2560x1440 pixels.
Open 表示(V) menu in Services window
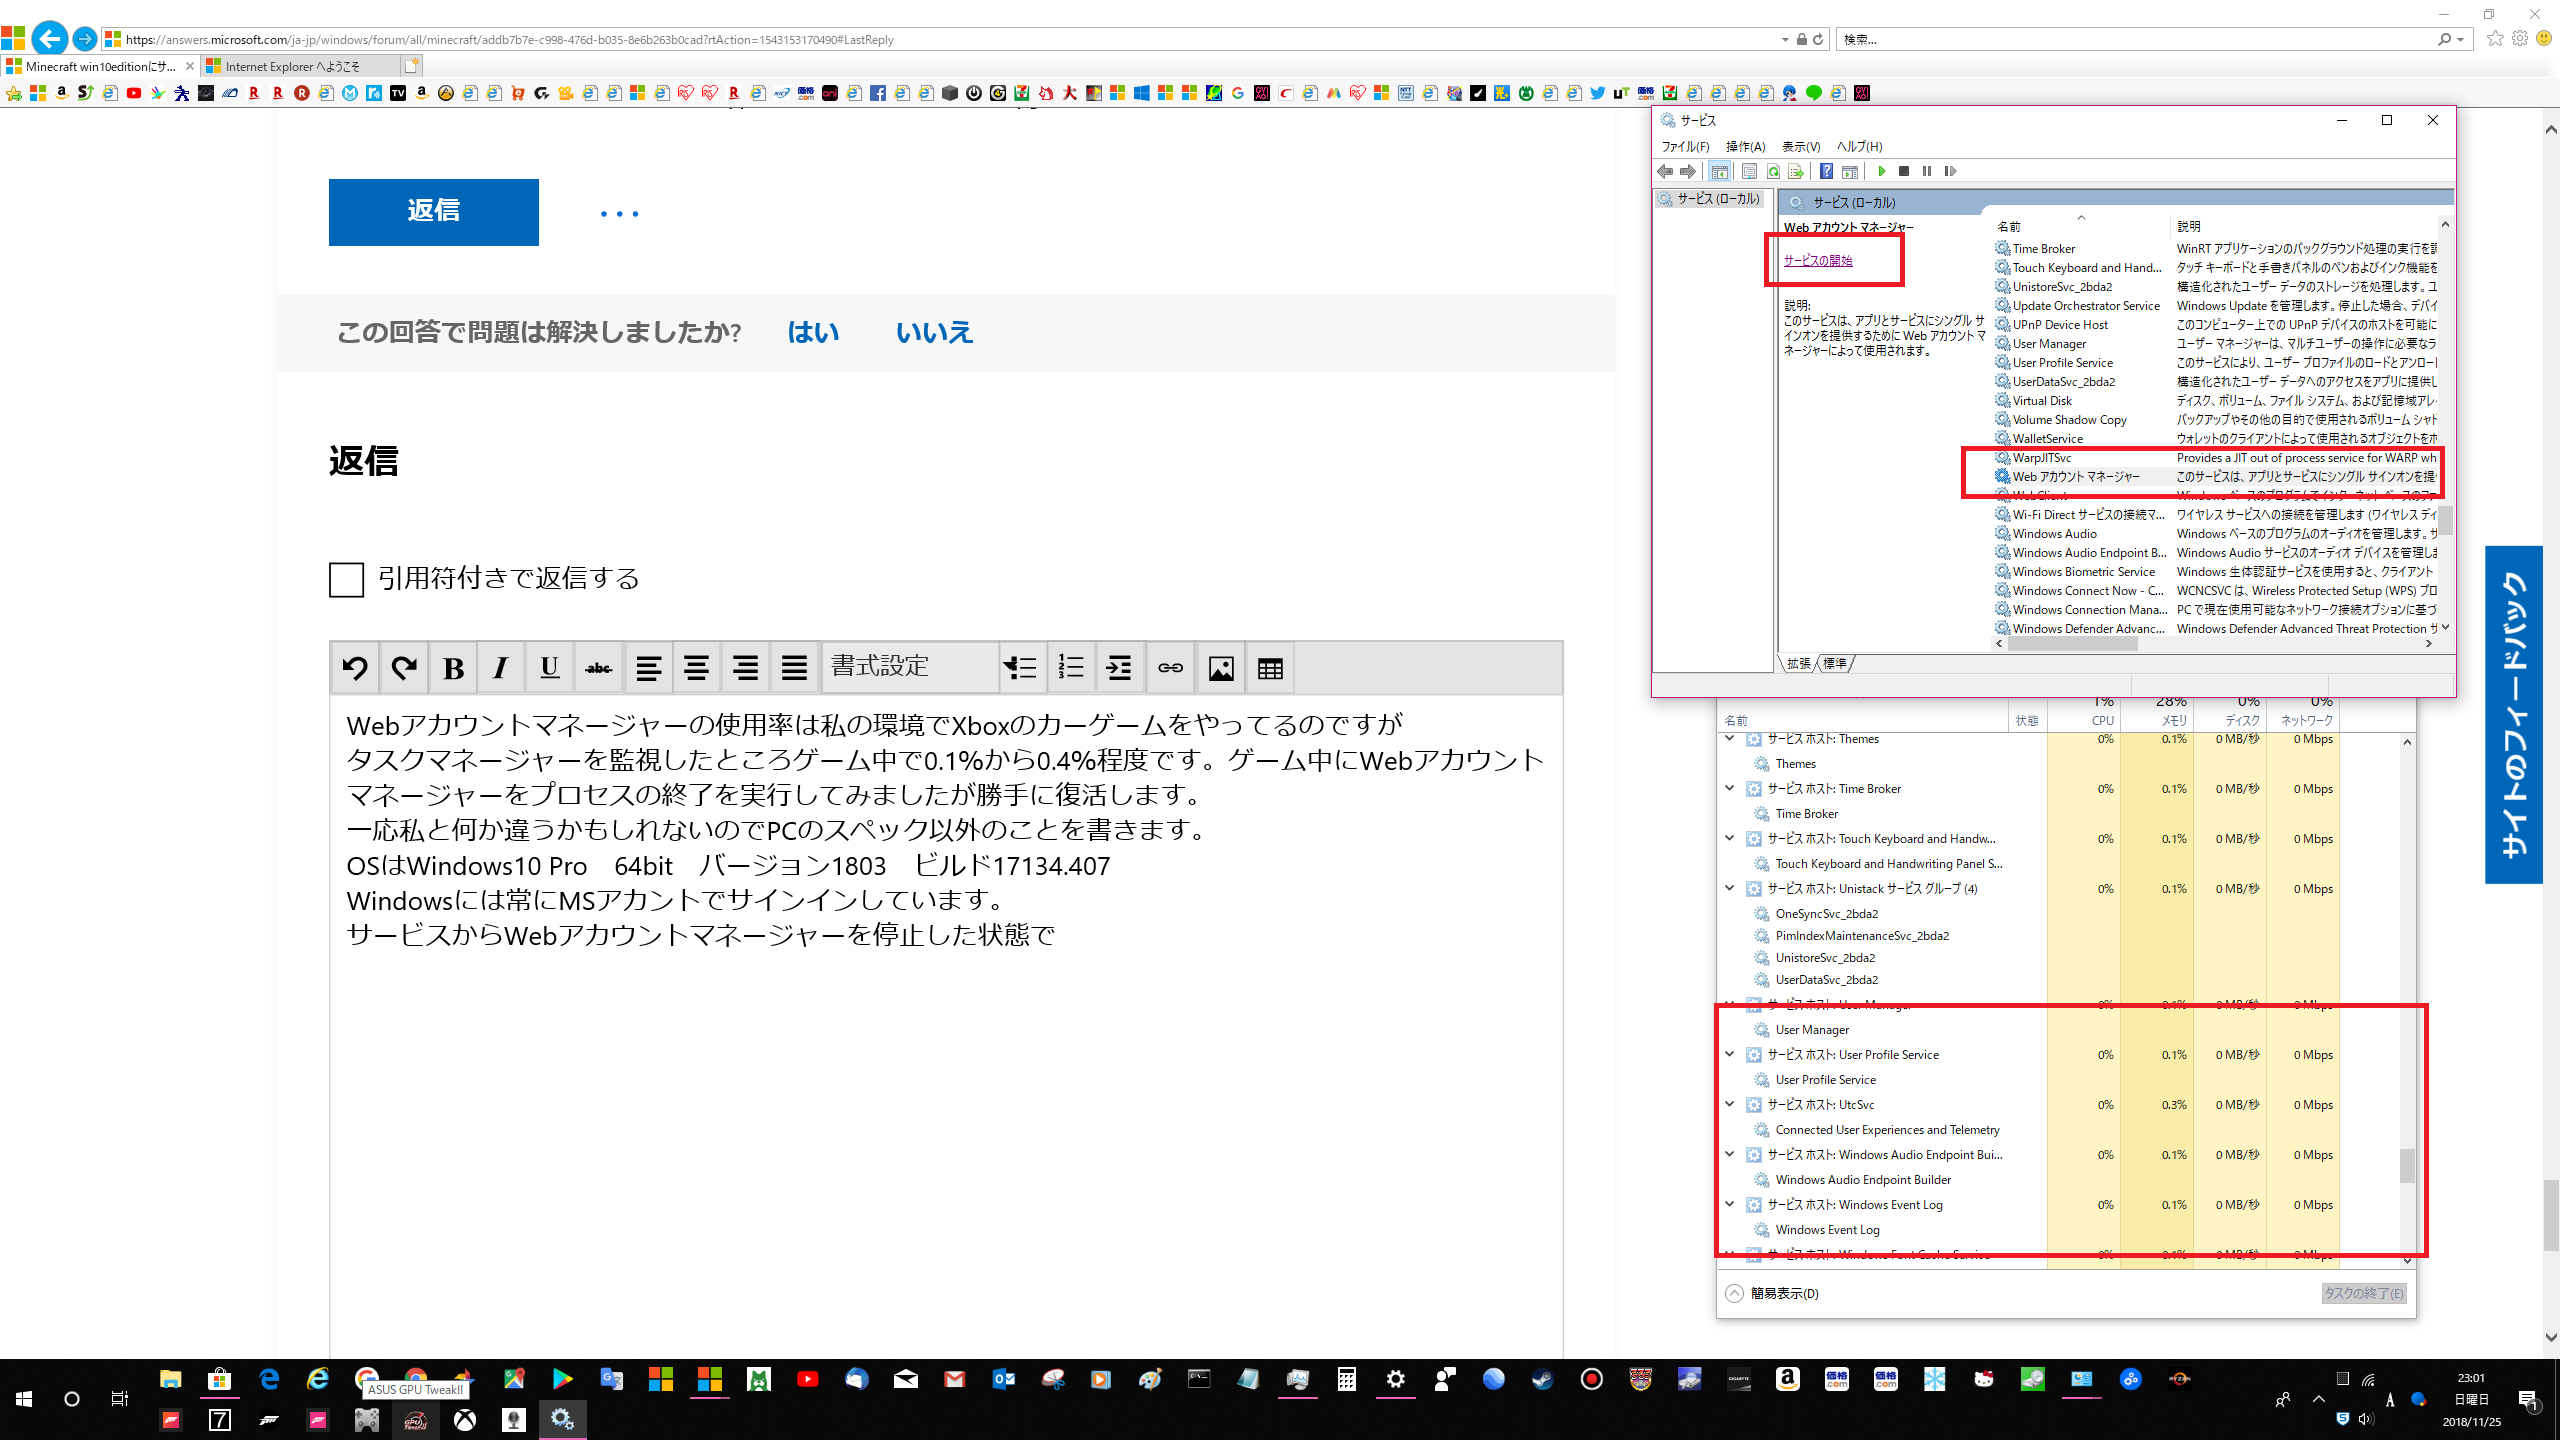click(1800, 146)
